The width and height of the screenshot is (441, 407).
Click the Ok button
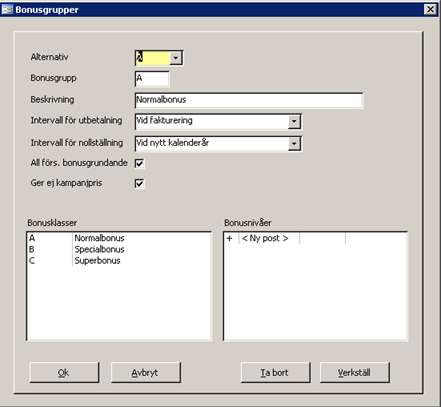[64, 372]
